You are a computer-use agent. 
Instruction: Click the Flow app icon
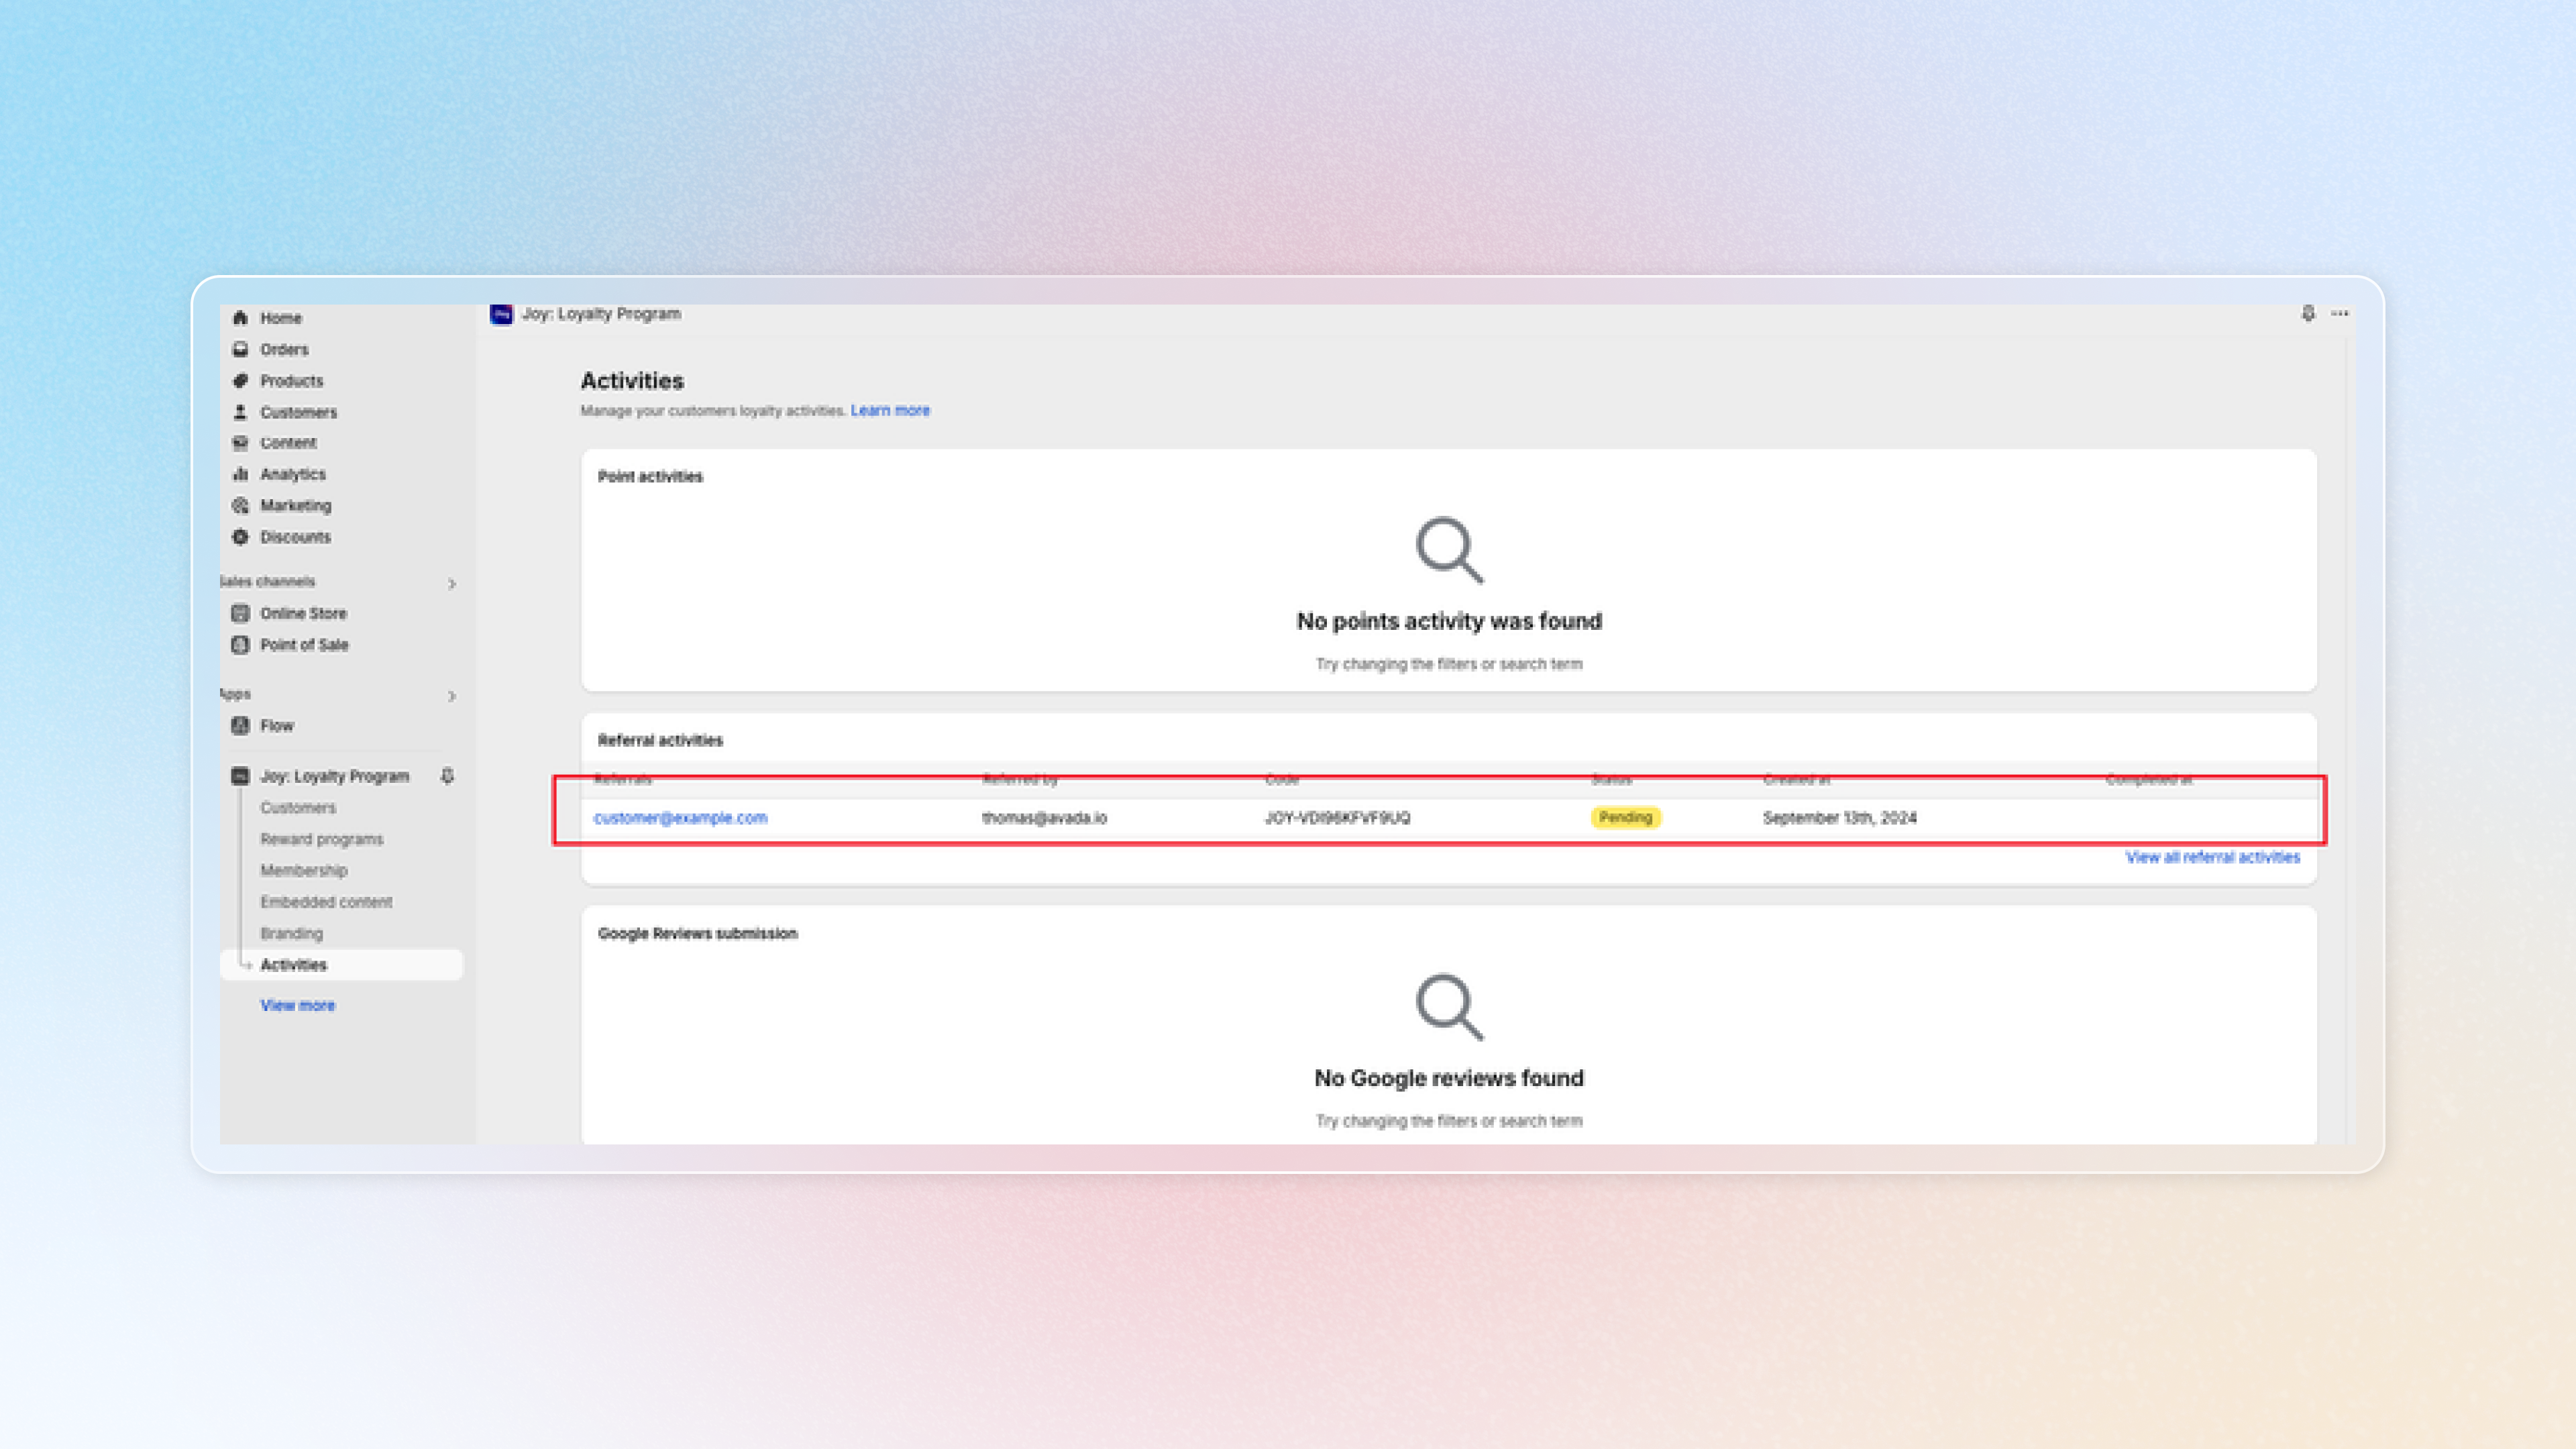click(240, 726)
